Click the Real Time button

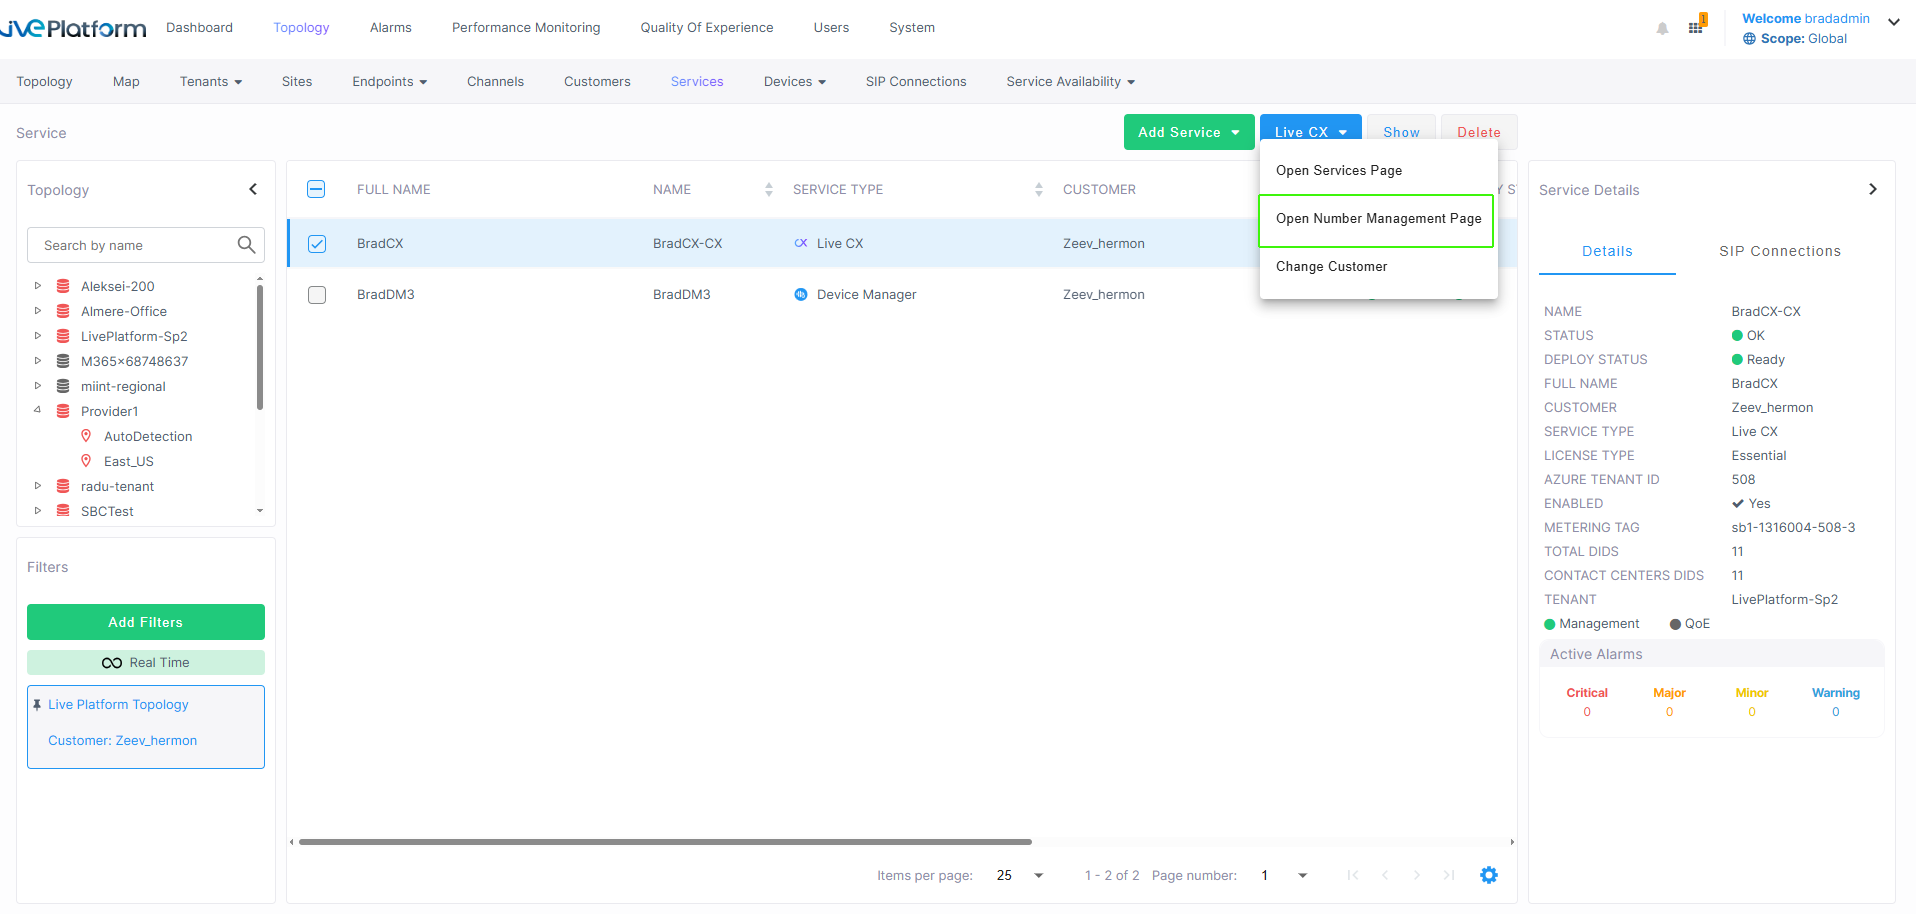click(x=146, y=663)
